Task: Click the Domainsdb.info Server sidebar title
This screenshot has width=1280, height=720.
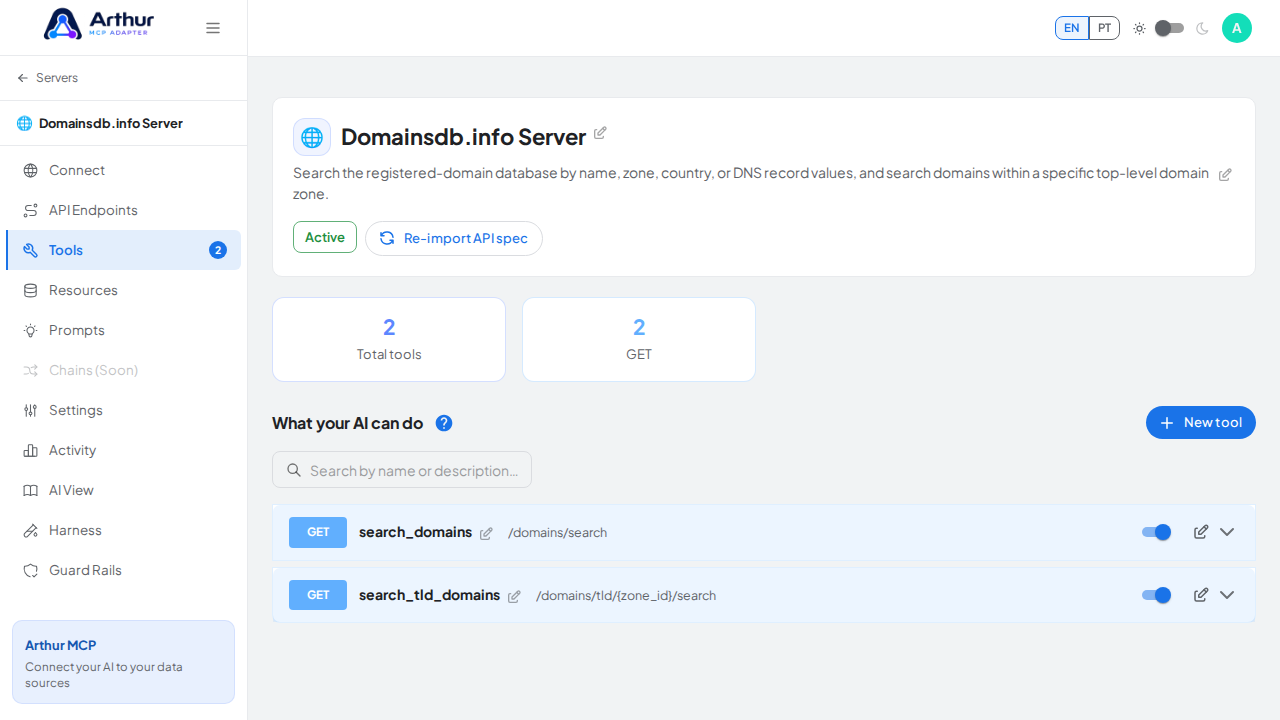Action: point(111,123)
